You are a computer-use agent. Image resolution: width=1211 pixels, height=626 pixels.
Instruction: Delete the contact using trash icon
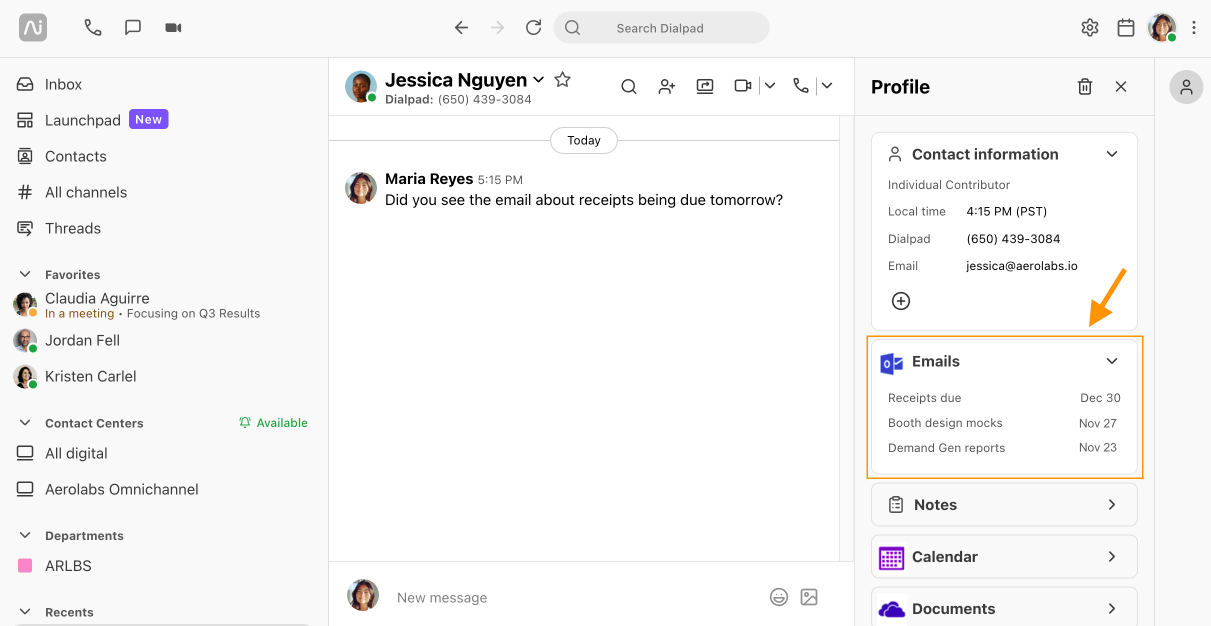pyautogui.click(x=1085, y=87)
